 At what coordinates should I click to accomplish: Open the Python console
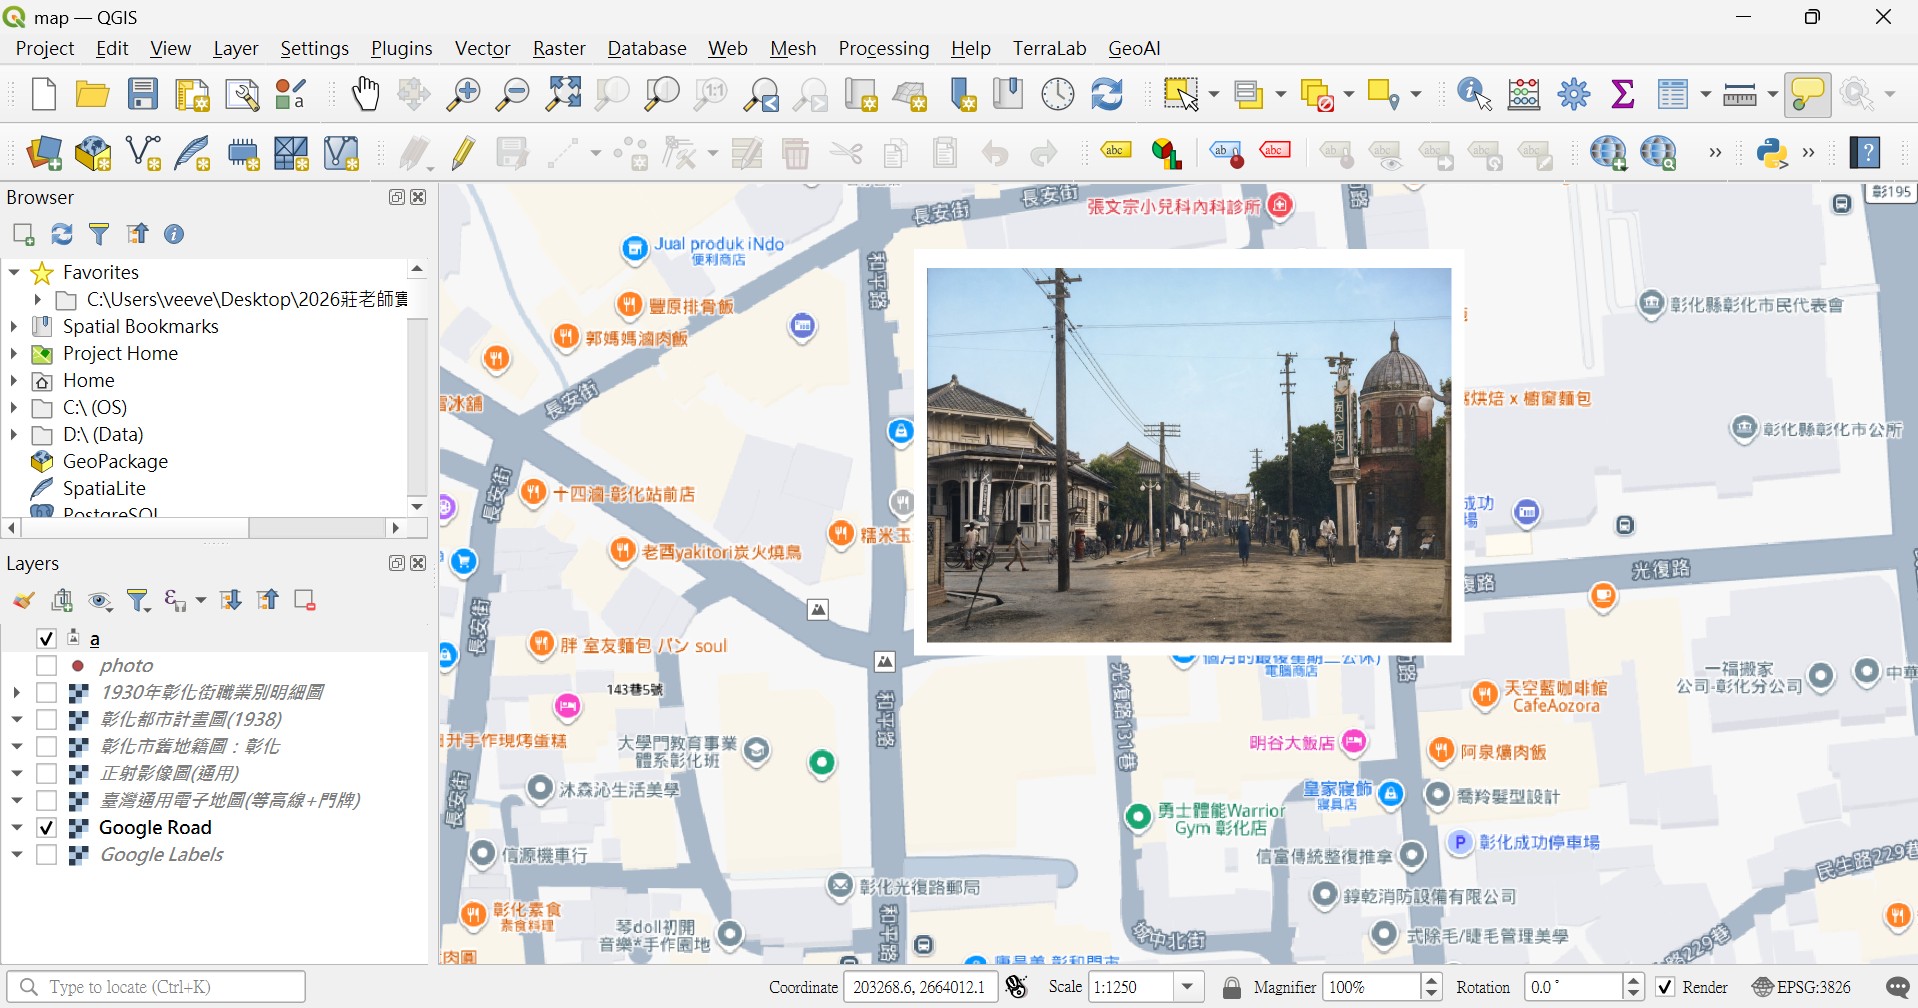click(1772, 153)
